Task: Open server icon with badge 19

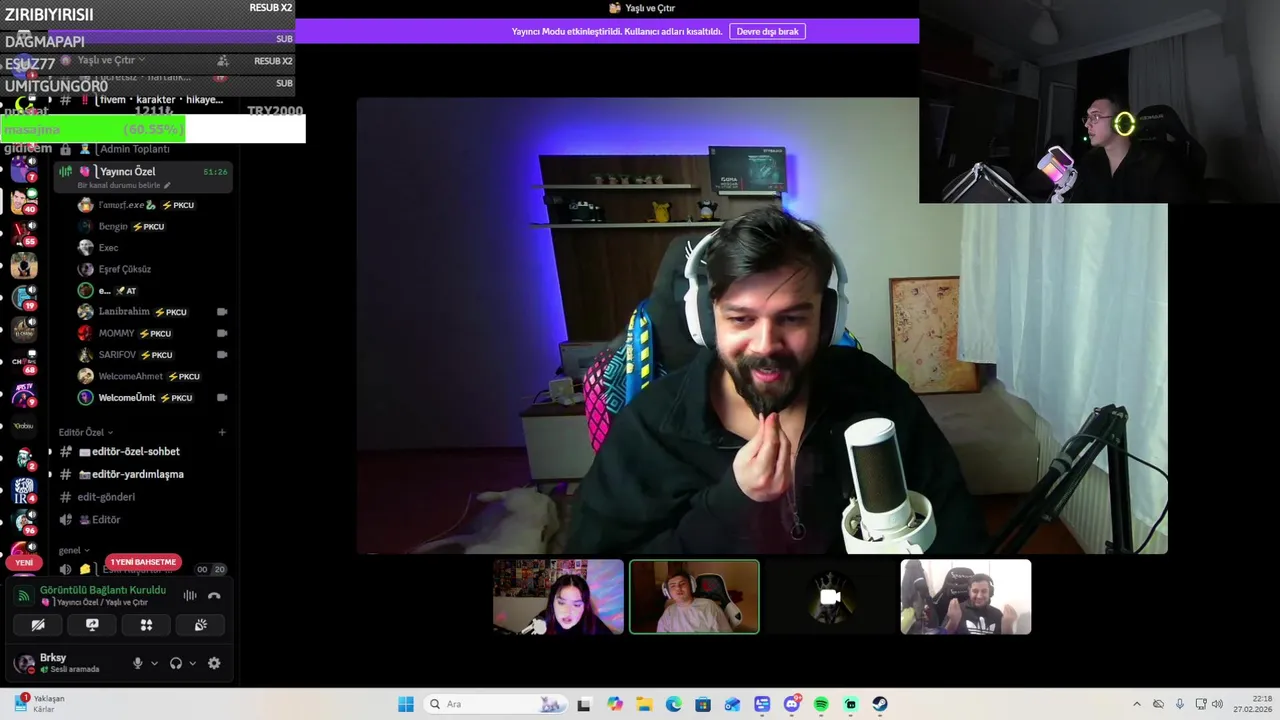Action: (x=24, y=297)
